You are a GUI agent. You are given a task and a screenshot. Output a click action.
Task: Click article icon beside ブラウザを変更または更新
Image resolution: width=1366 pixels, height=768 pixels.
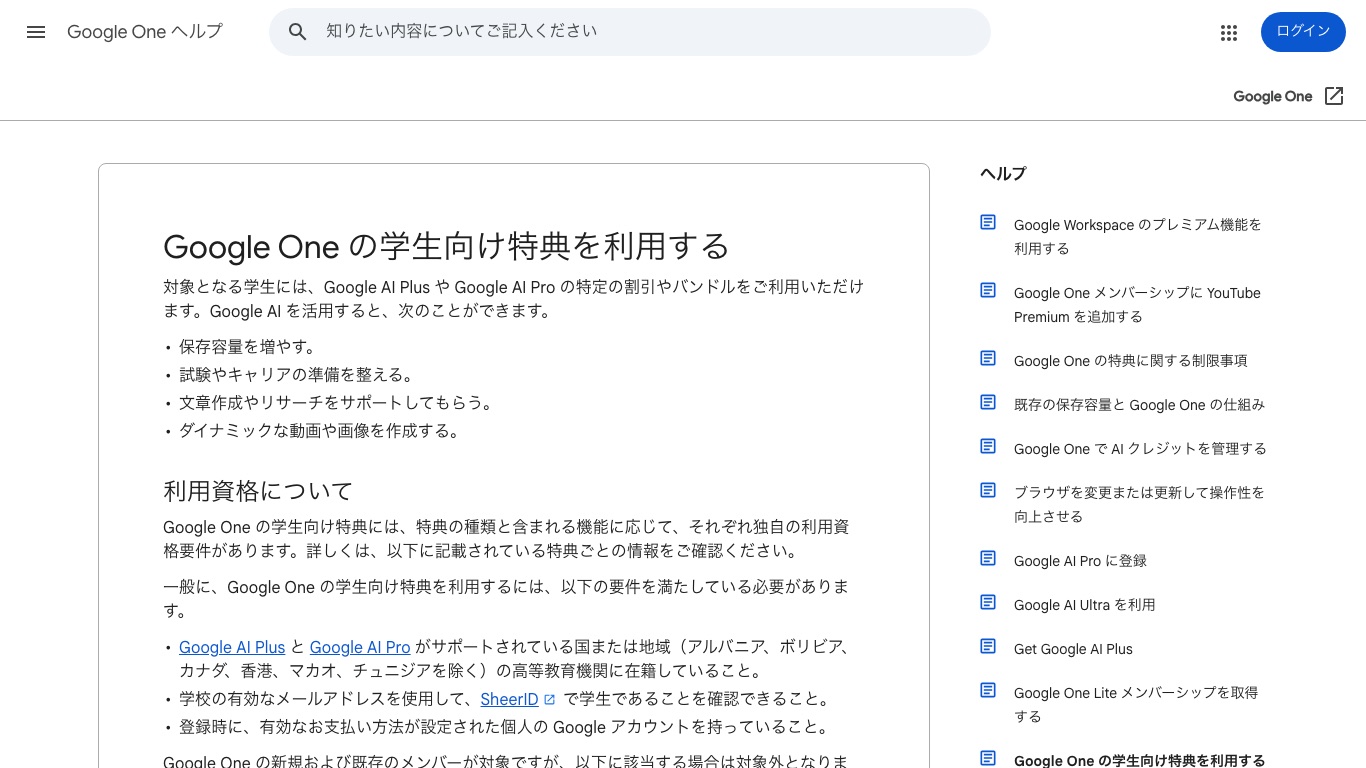(x=988, y=491)
